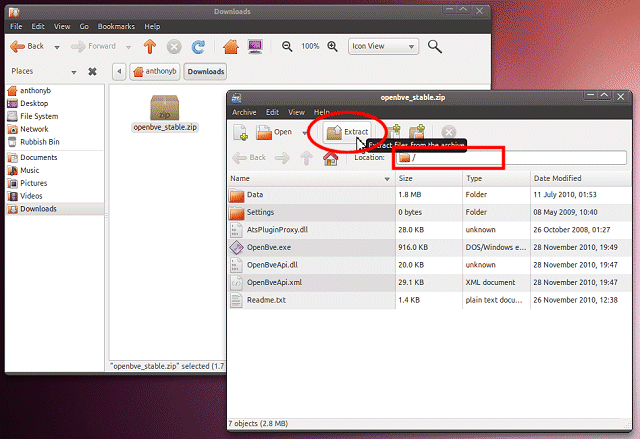Open View menu in archive manager
Image resolution: width=640 pixels, height=439 pixels.
click(x=296, y=112)
